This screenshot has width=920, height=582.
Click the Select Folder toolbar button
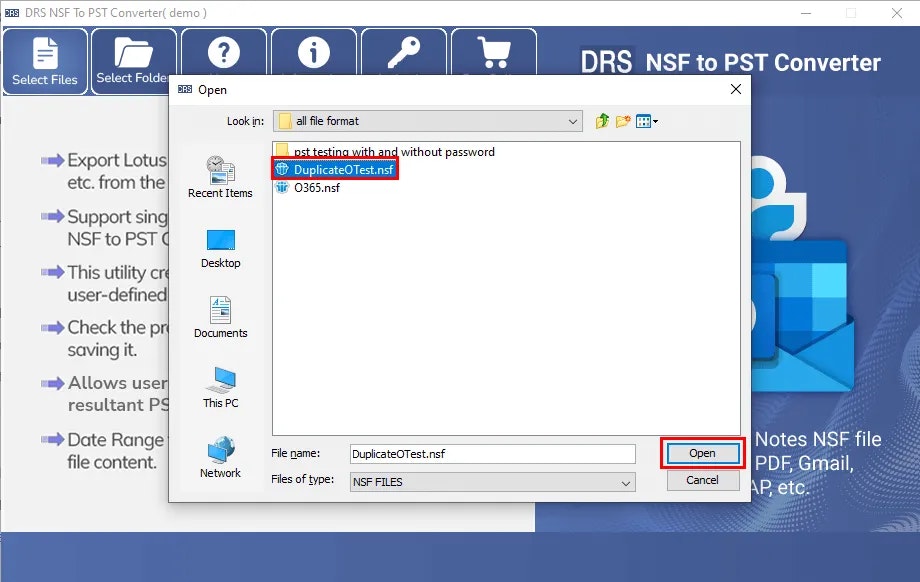[x=134, y=62]
